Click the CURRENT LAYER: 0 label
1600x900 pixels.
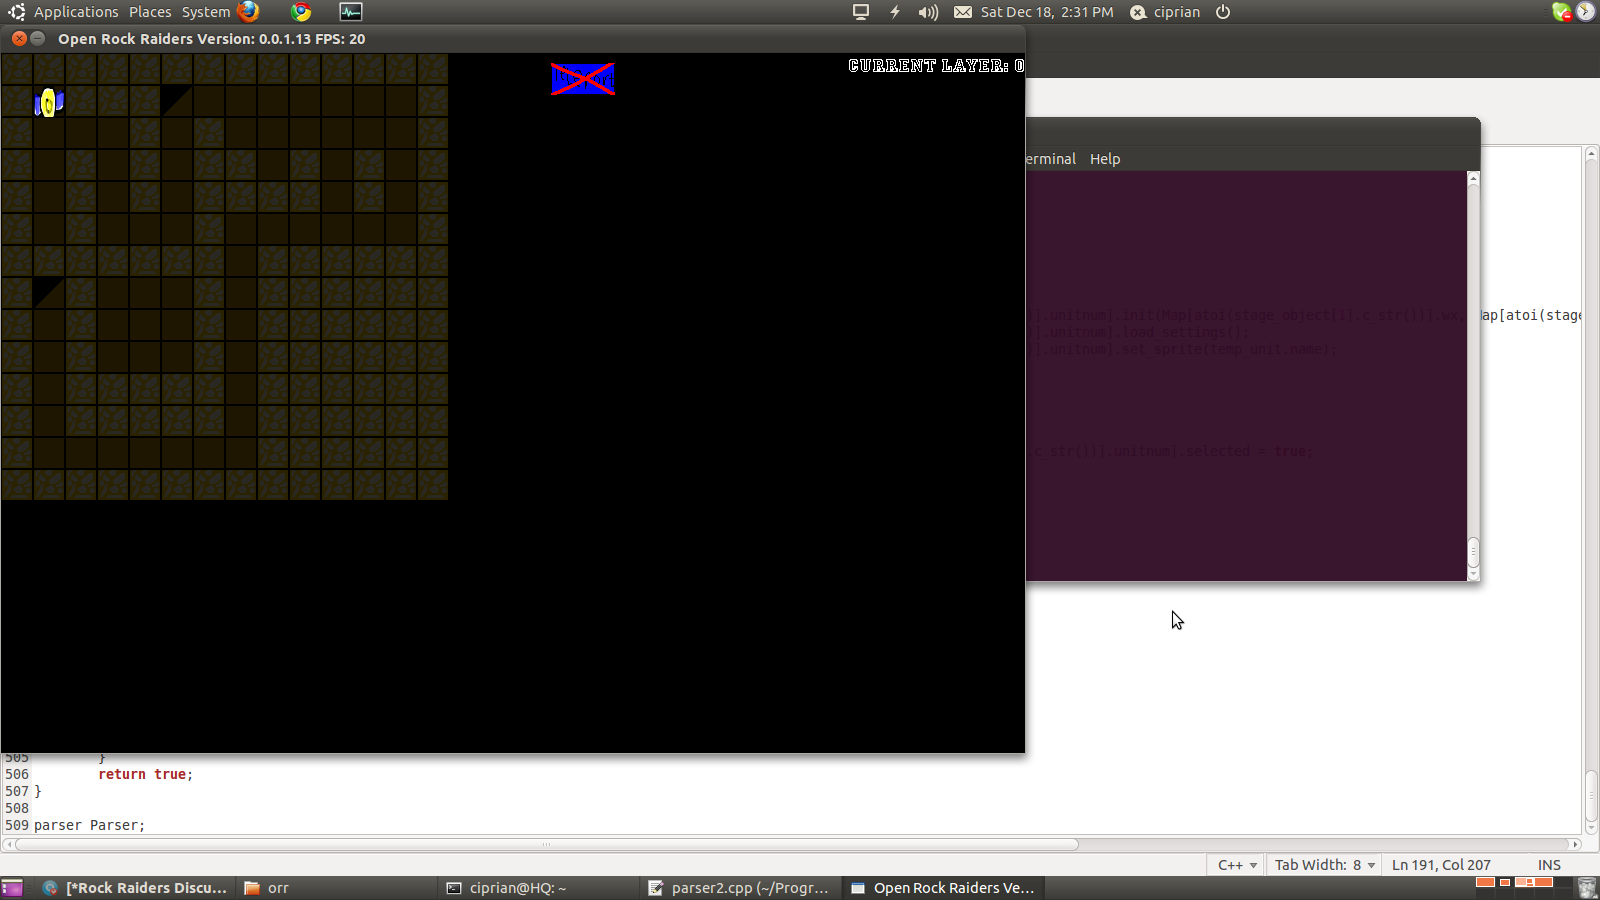936,66
